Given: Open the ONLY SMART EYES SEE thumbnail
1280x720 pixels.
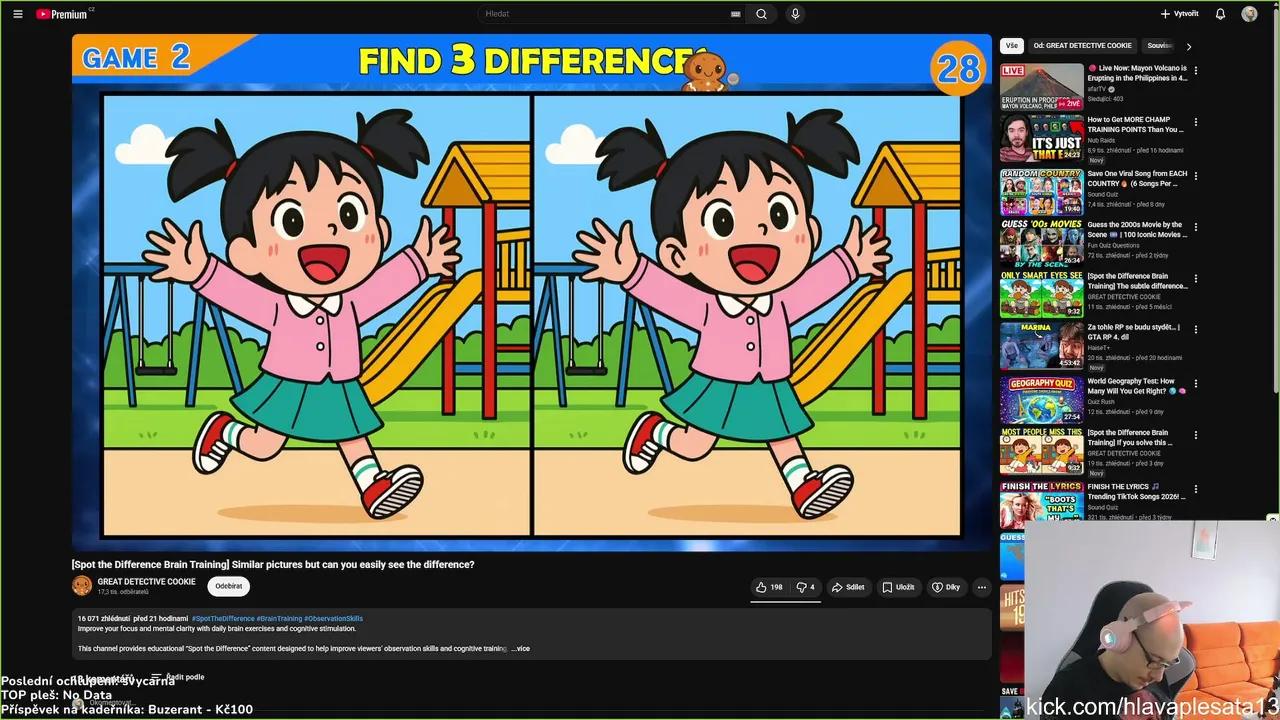Looking at the screenshot, I should [x=1042, y=294].
